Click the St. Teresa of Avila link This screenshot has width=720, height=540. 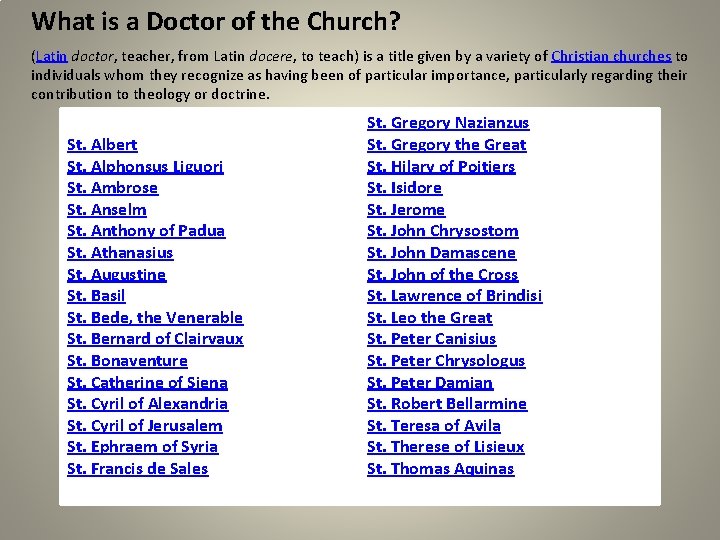pyautogui.click(x=434, y=426)
